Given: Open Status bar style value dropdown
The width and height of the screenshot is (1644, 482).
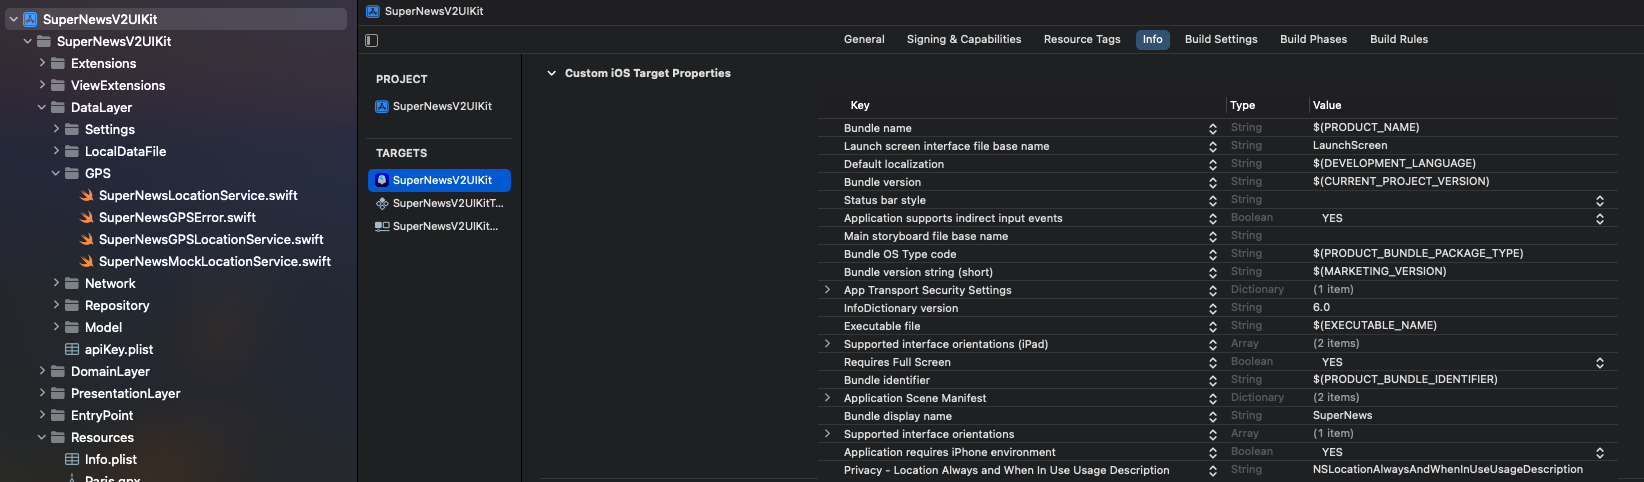Looking at the screenshot, I should (1600, 200).
